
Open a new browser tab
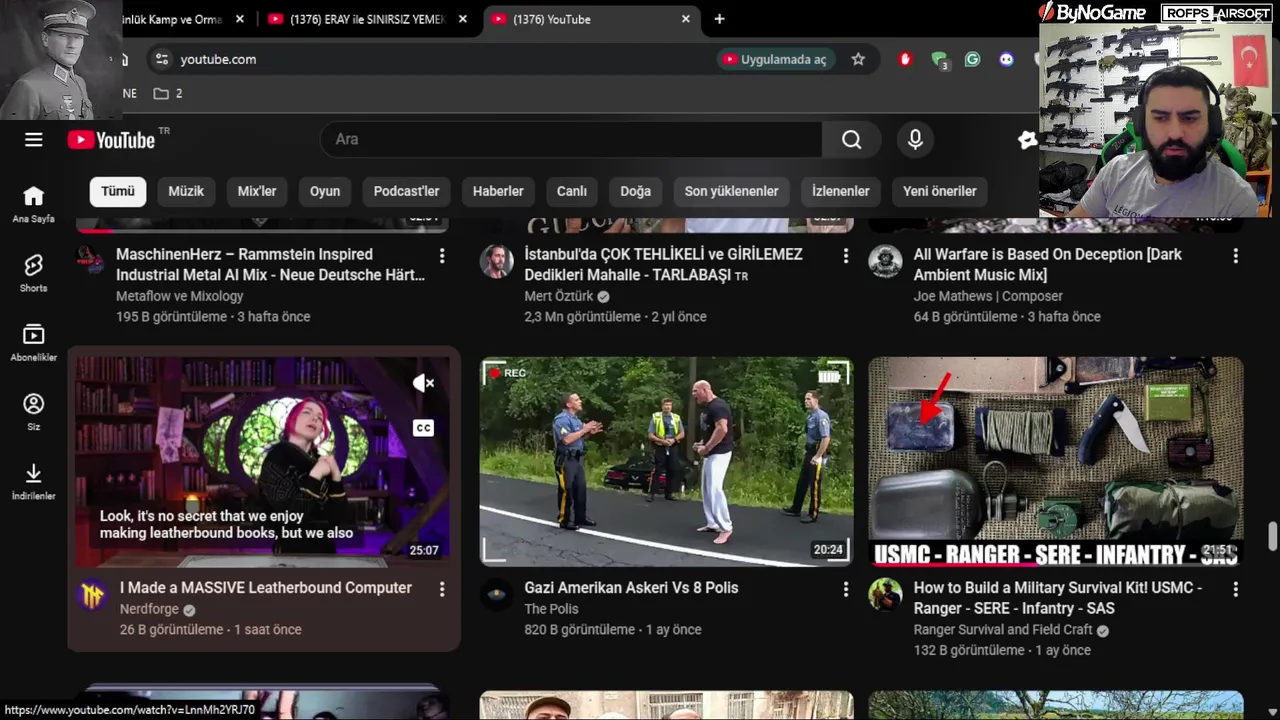tap(719, 19)
